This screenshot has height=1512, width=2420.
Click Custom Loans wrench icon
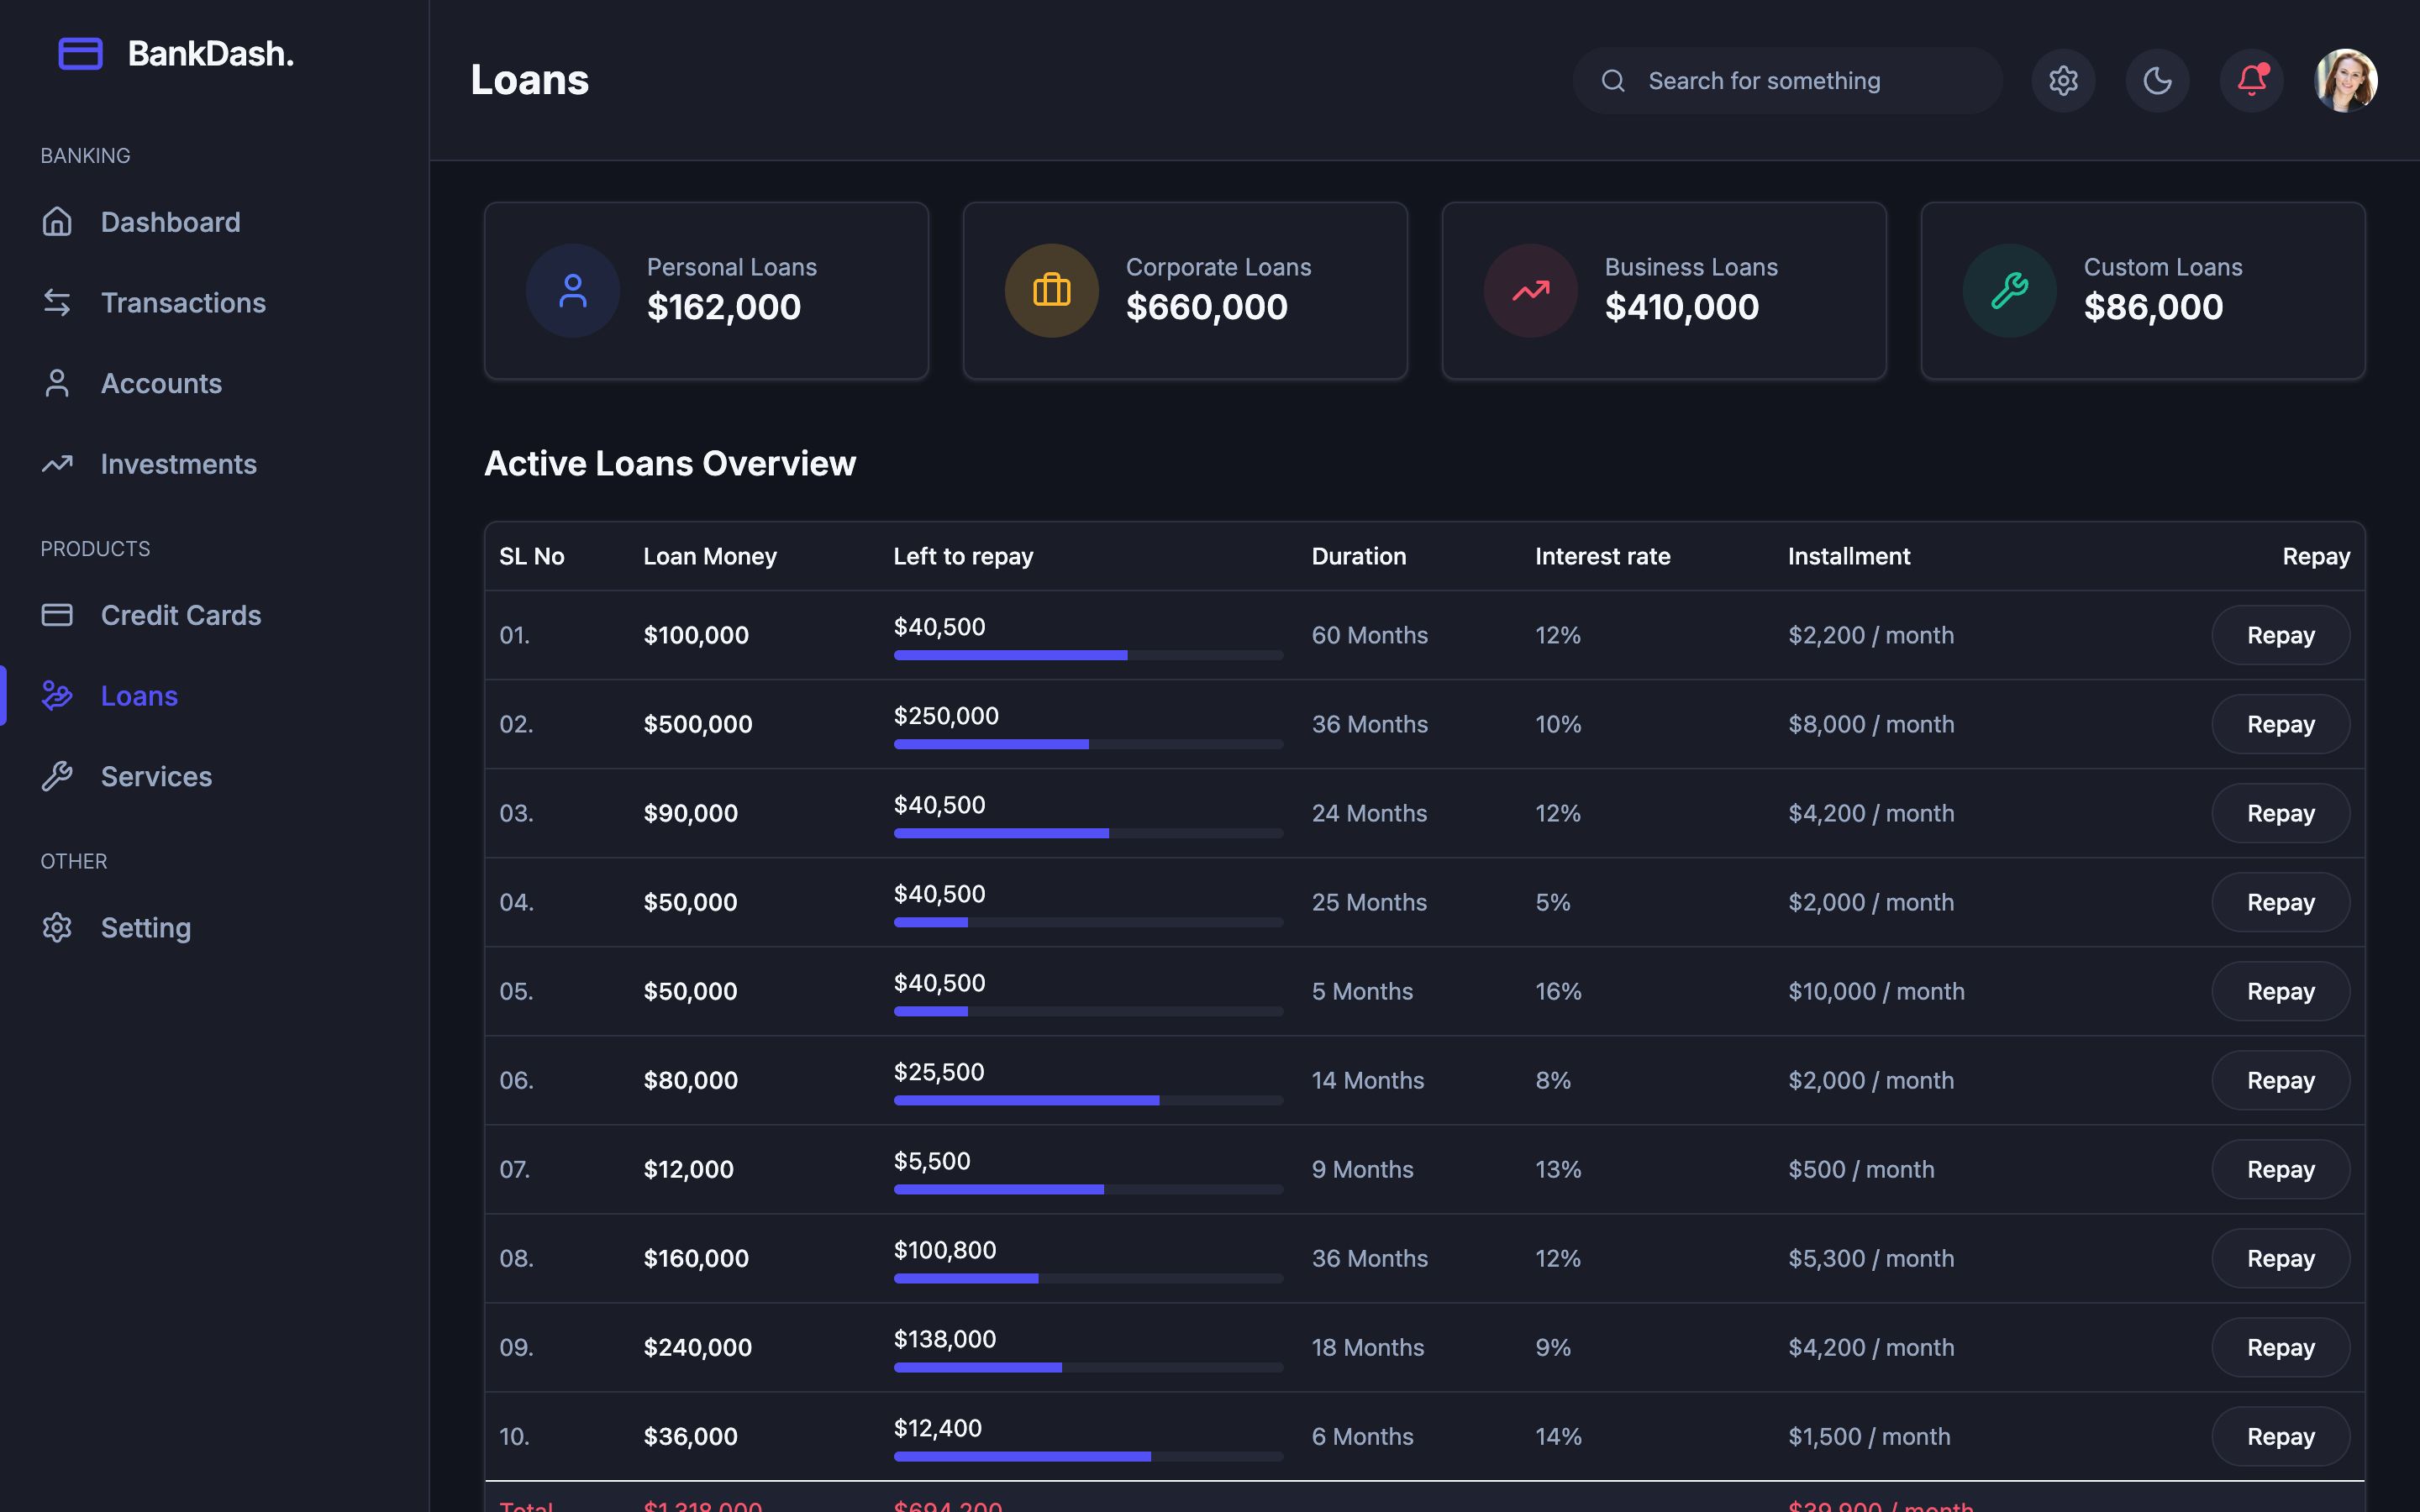tap(2009, 290)
